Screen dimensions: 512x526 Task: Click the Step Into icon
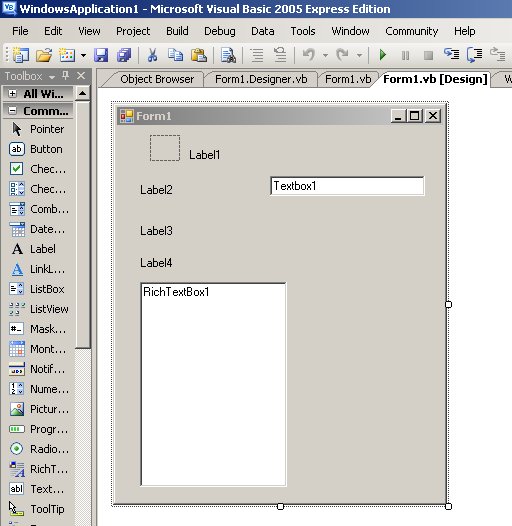click(x=451, y=54)
